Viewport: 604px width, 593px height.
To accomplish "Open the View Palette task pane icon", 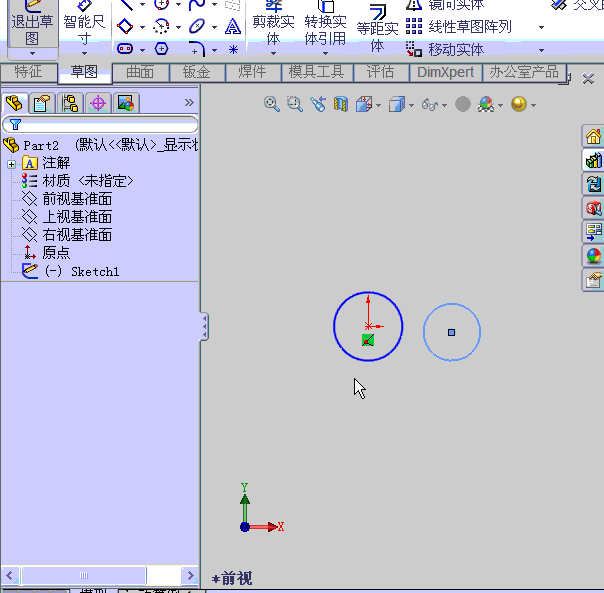I will 593,232.
